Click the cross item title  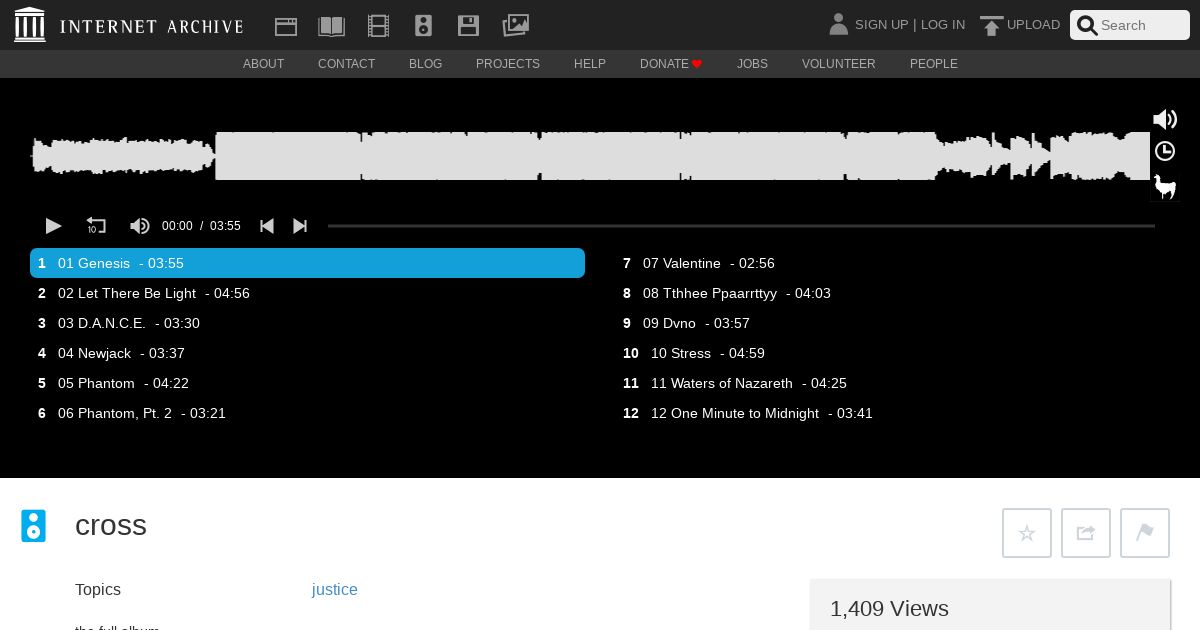111,526
